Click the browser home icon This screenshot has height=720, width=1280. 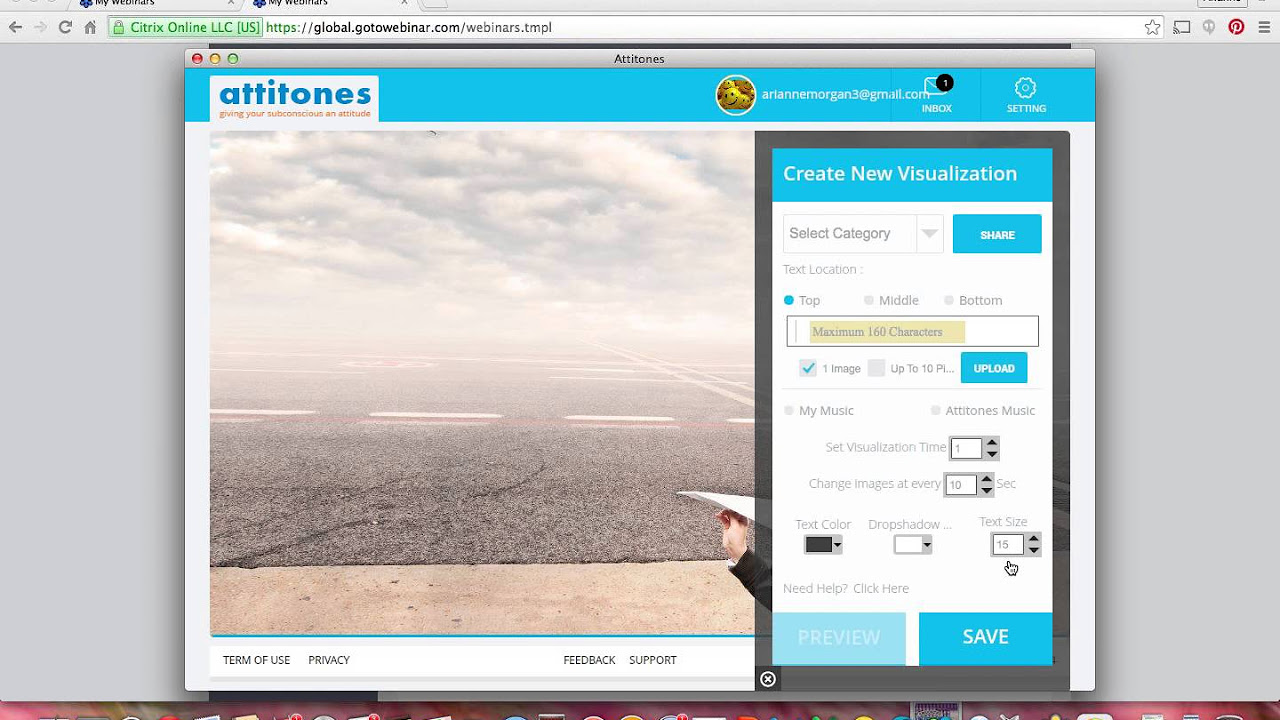click(x=90, y=27)
